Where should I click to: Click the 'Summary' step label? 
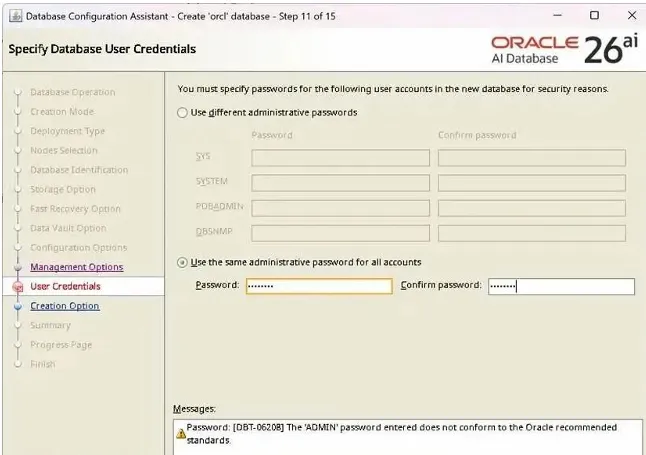click(x=50, y=325)
